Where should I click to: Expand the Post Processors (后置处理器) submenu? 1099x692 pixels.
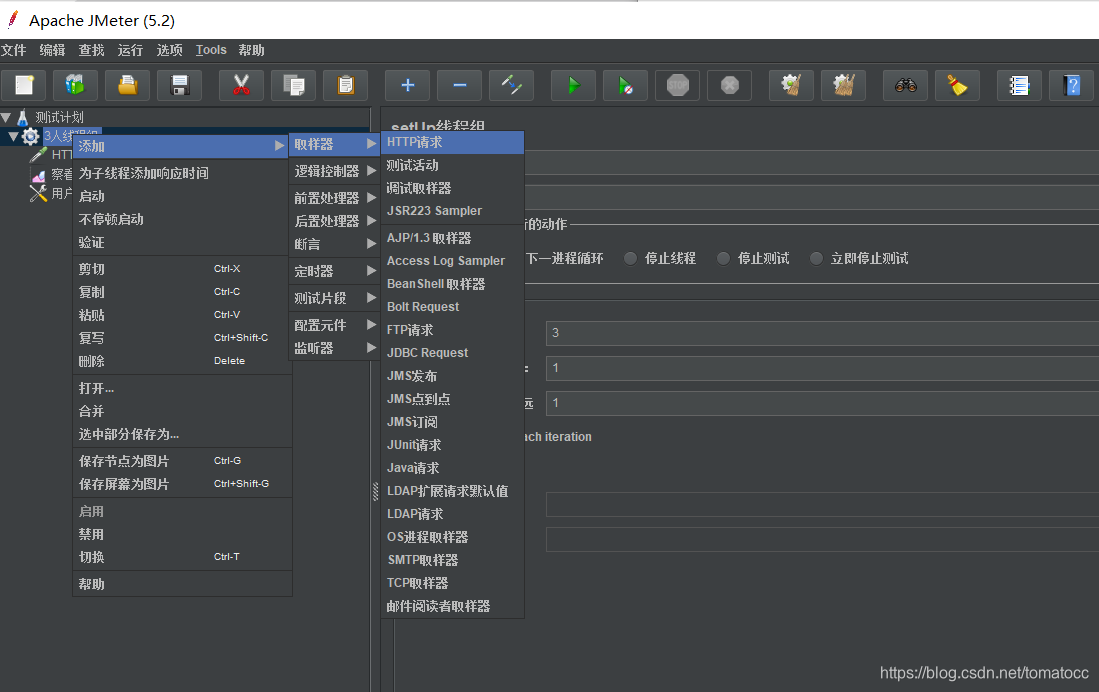pos(334,221)
